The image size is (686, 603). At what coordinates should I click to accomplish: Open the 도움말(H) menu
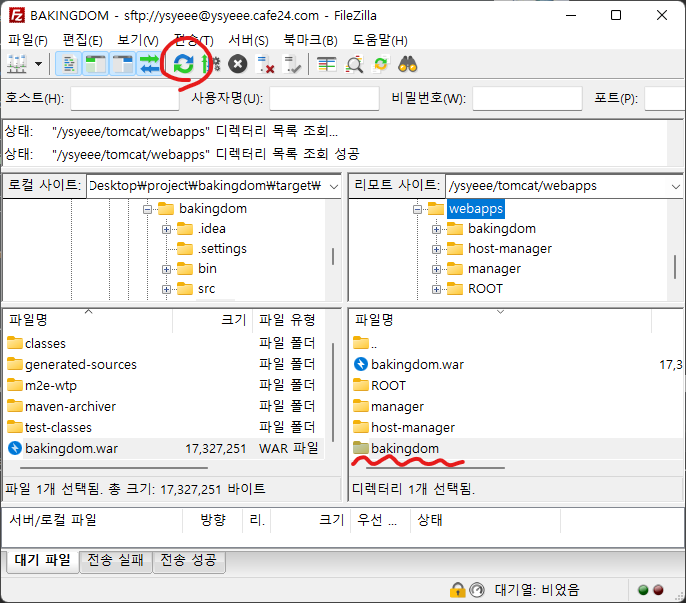pyautogui.click(x=380, y=40)
